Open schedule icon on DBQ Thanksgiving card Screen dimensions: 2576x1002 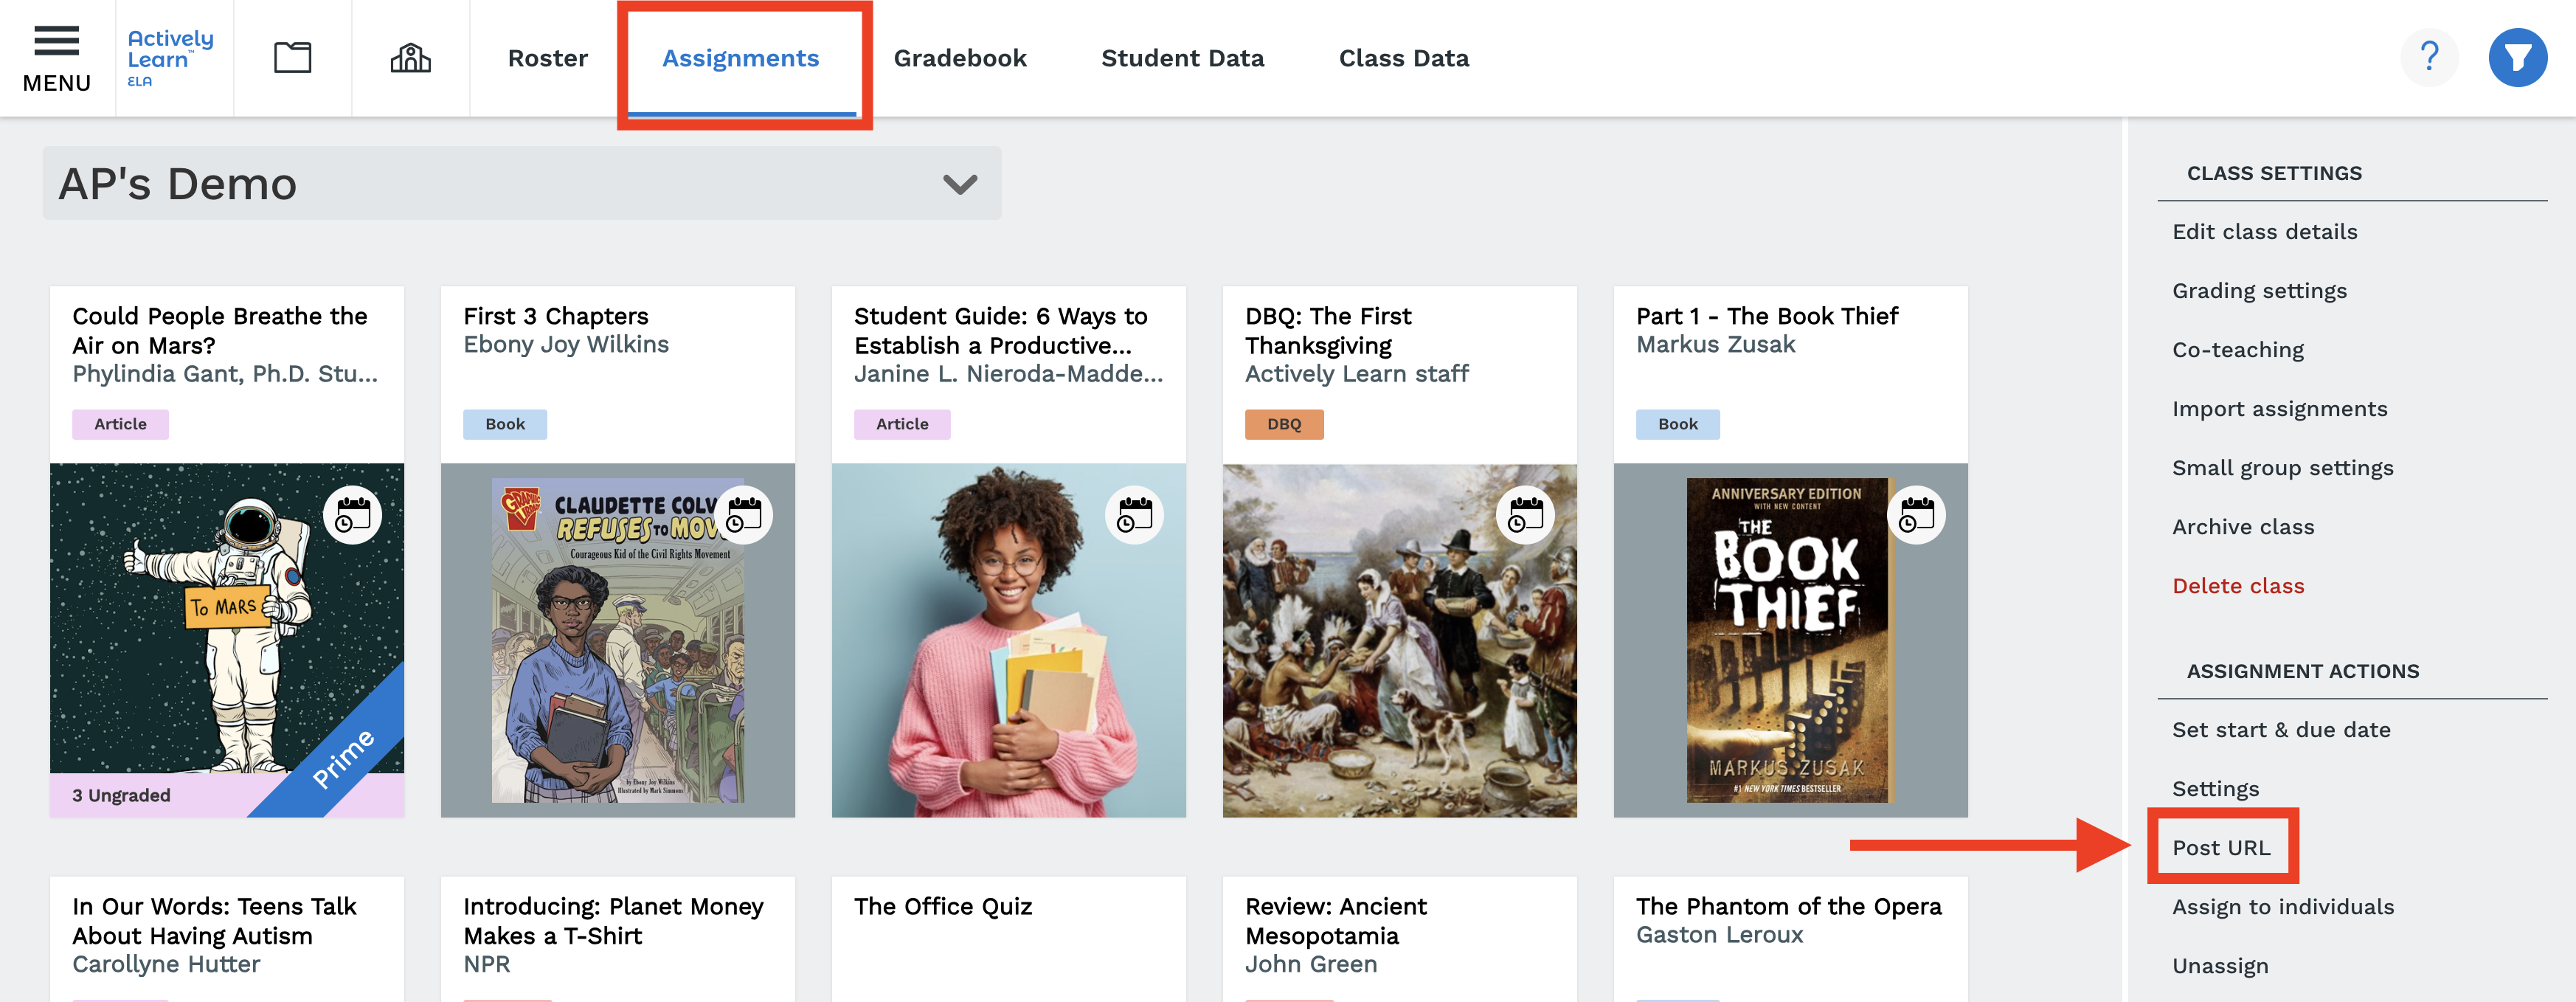click(1525, 514)
